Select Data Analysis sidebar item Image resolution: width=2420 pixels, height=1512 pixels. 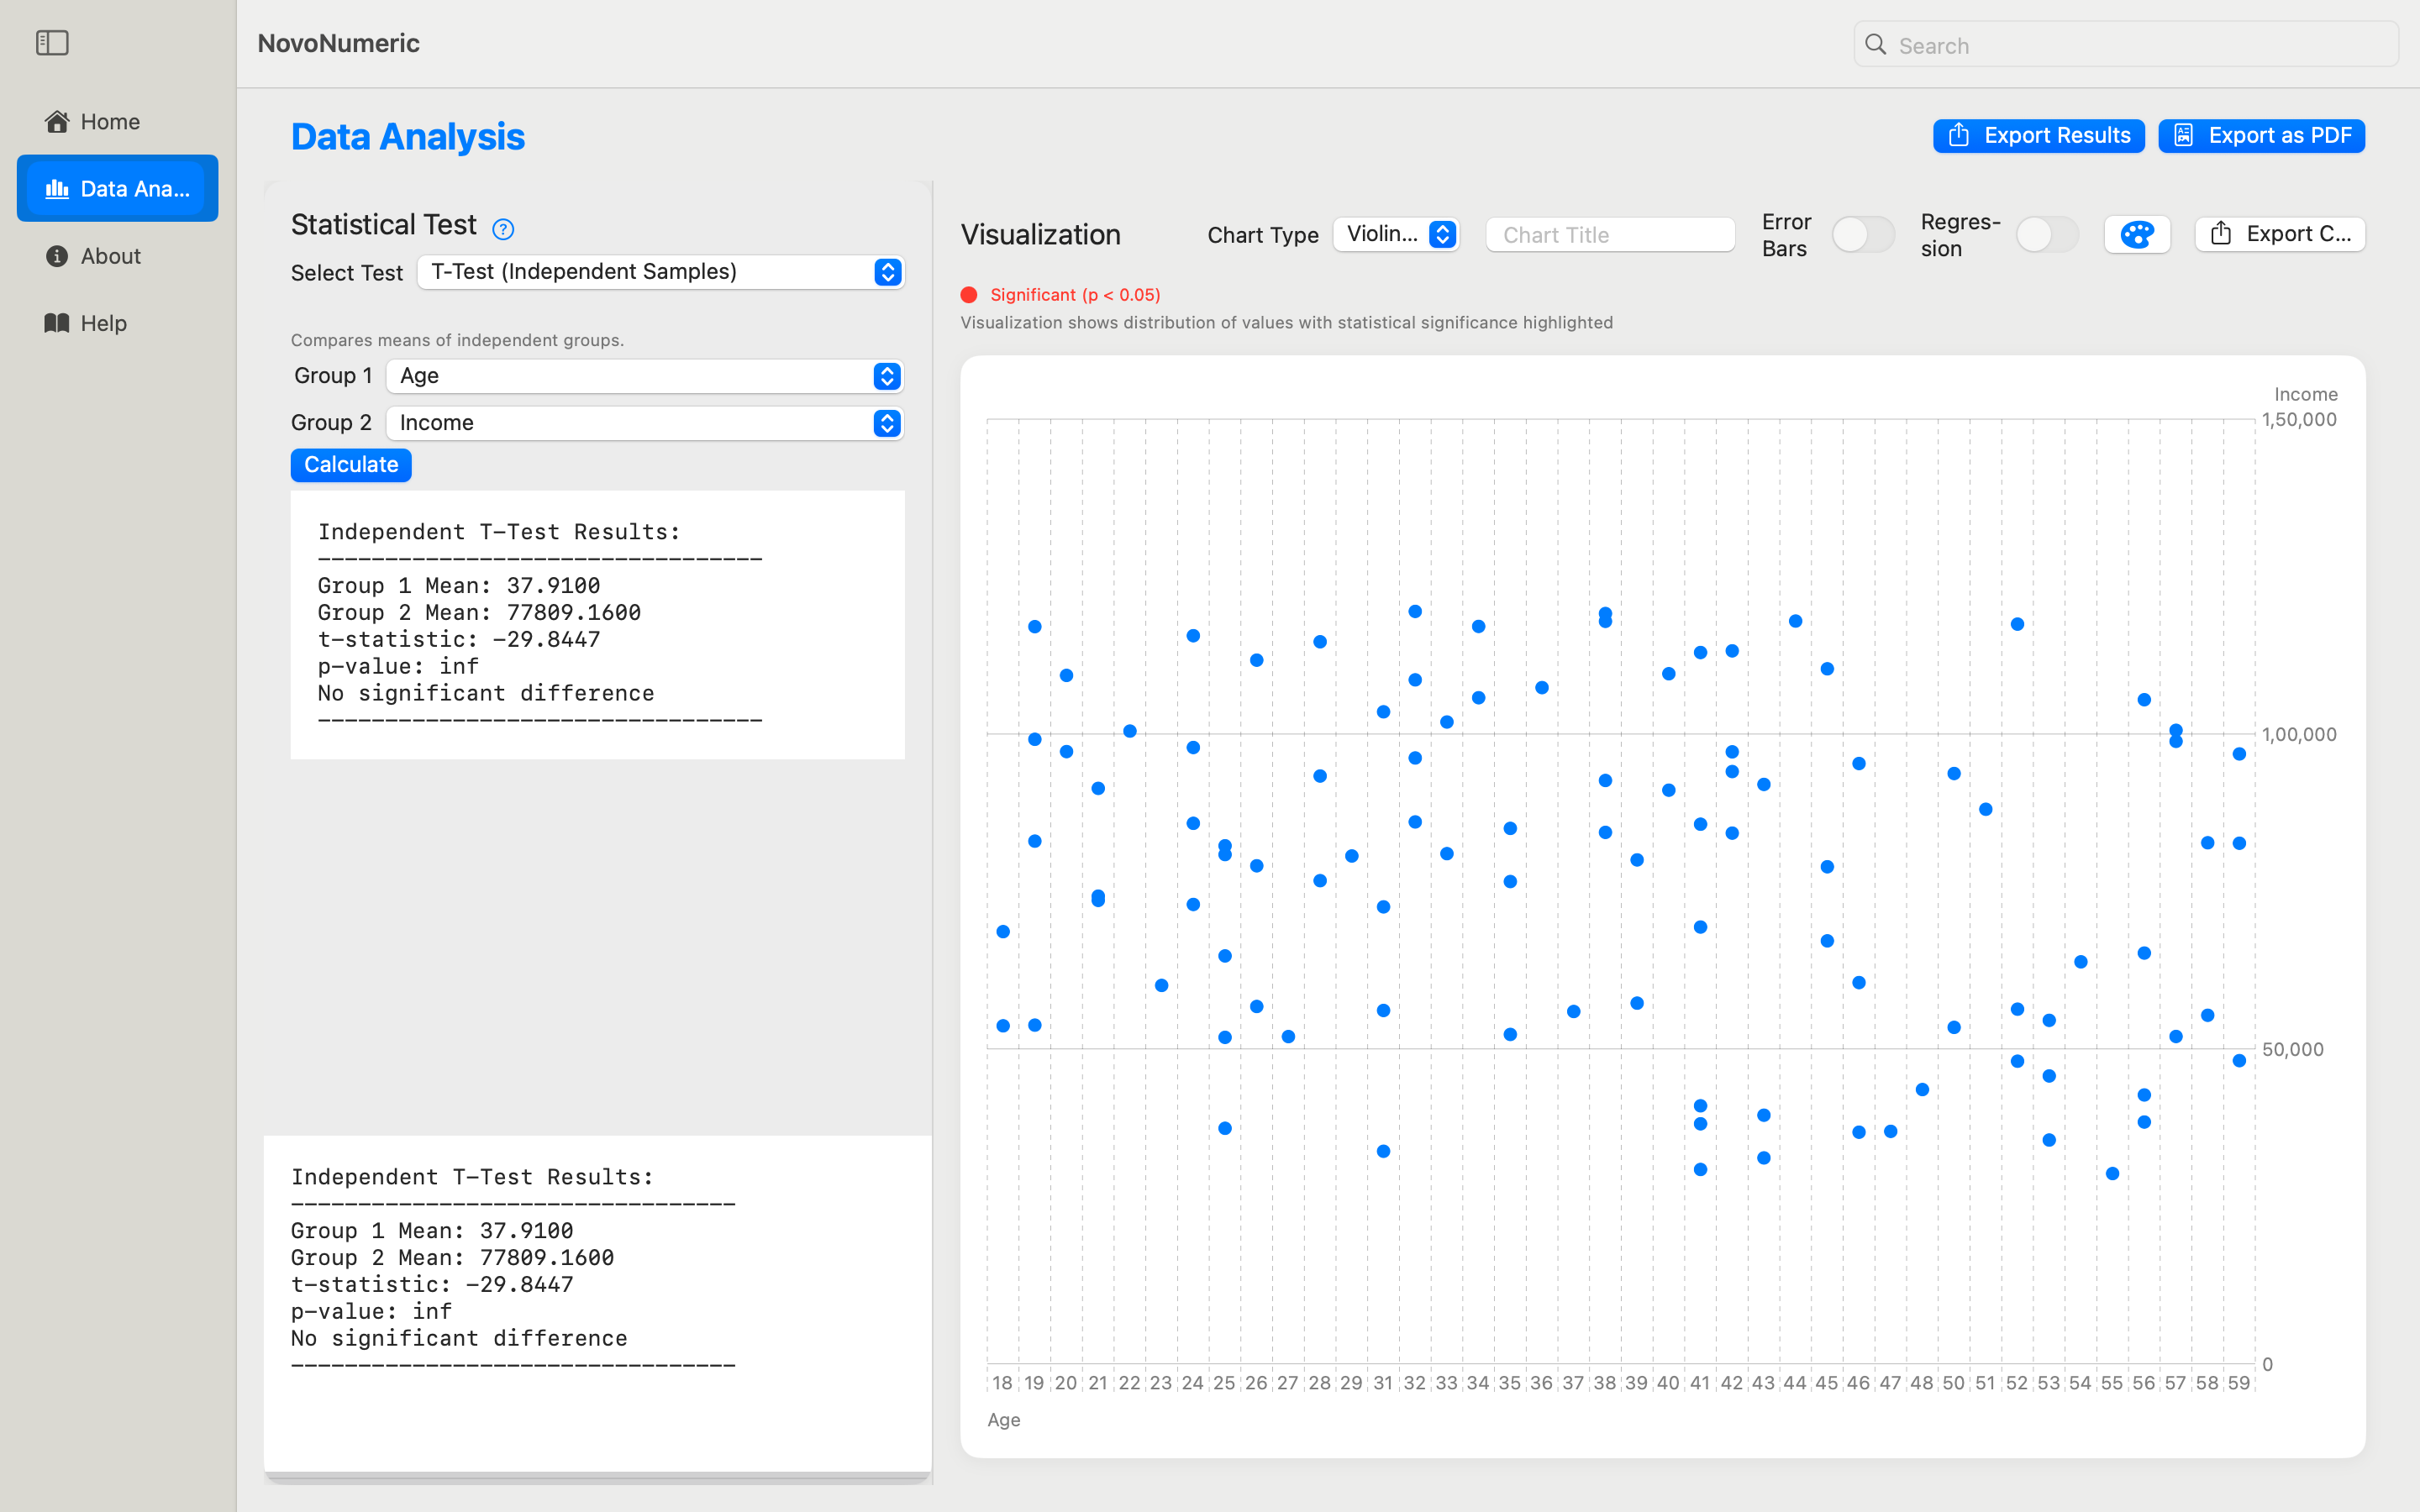[x=117, y=189]
